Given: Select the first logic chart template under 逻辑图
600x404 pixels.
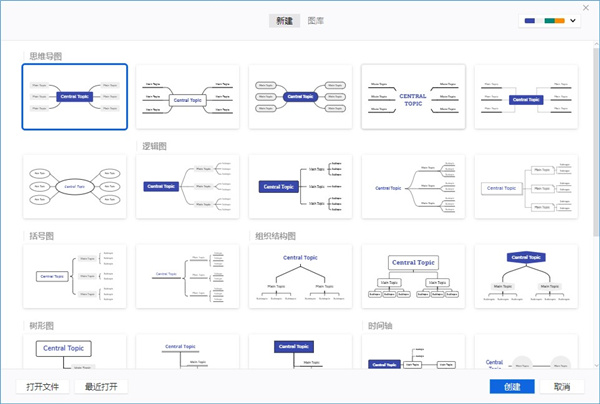Looking at the screenshot, I should tap(188, 187).
